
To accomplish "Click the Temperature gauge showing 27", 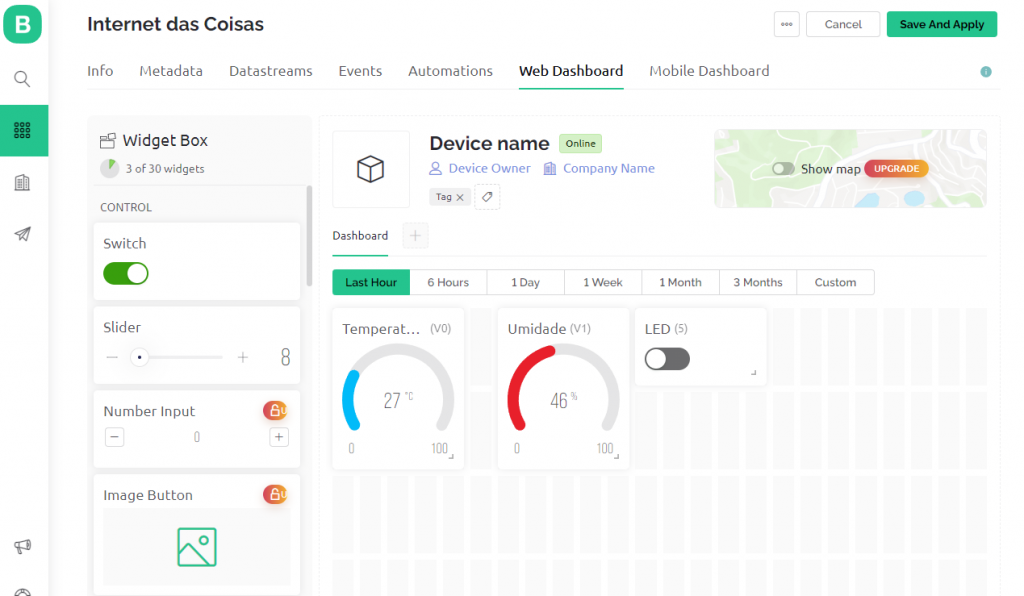I will [x=398, y=389].
